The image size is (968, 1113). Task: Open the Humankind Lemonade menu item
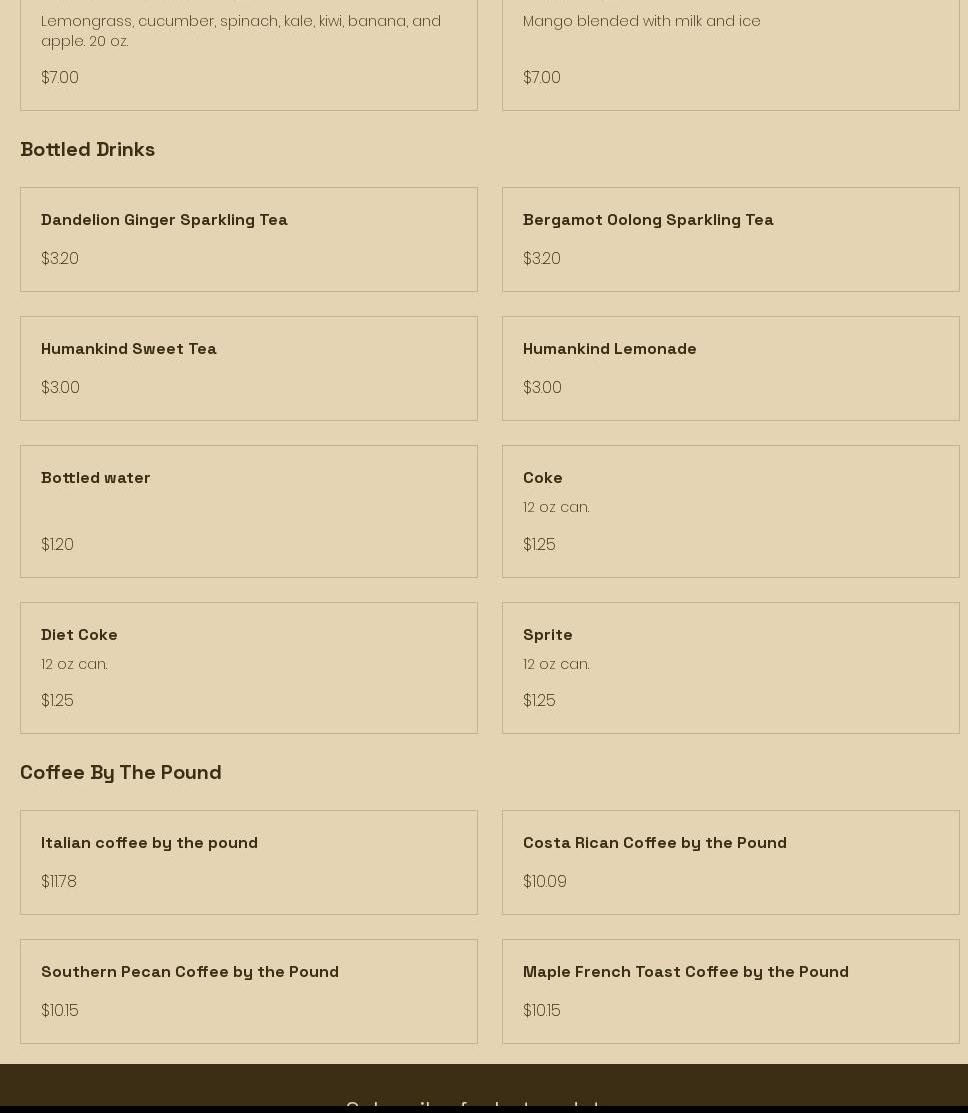tap(609, 349)
